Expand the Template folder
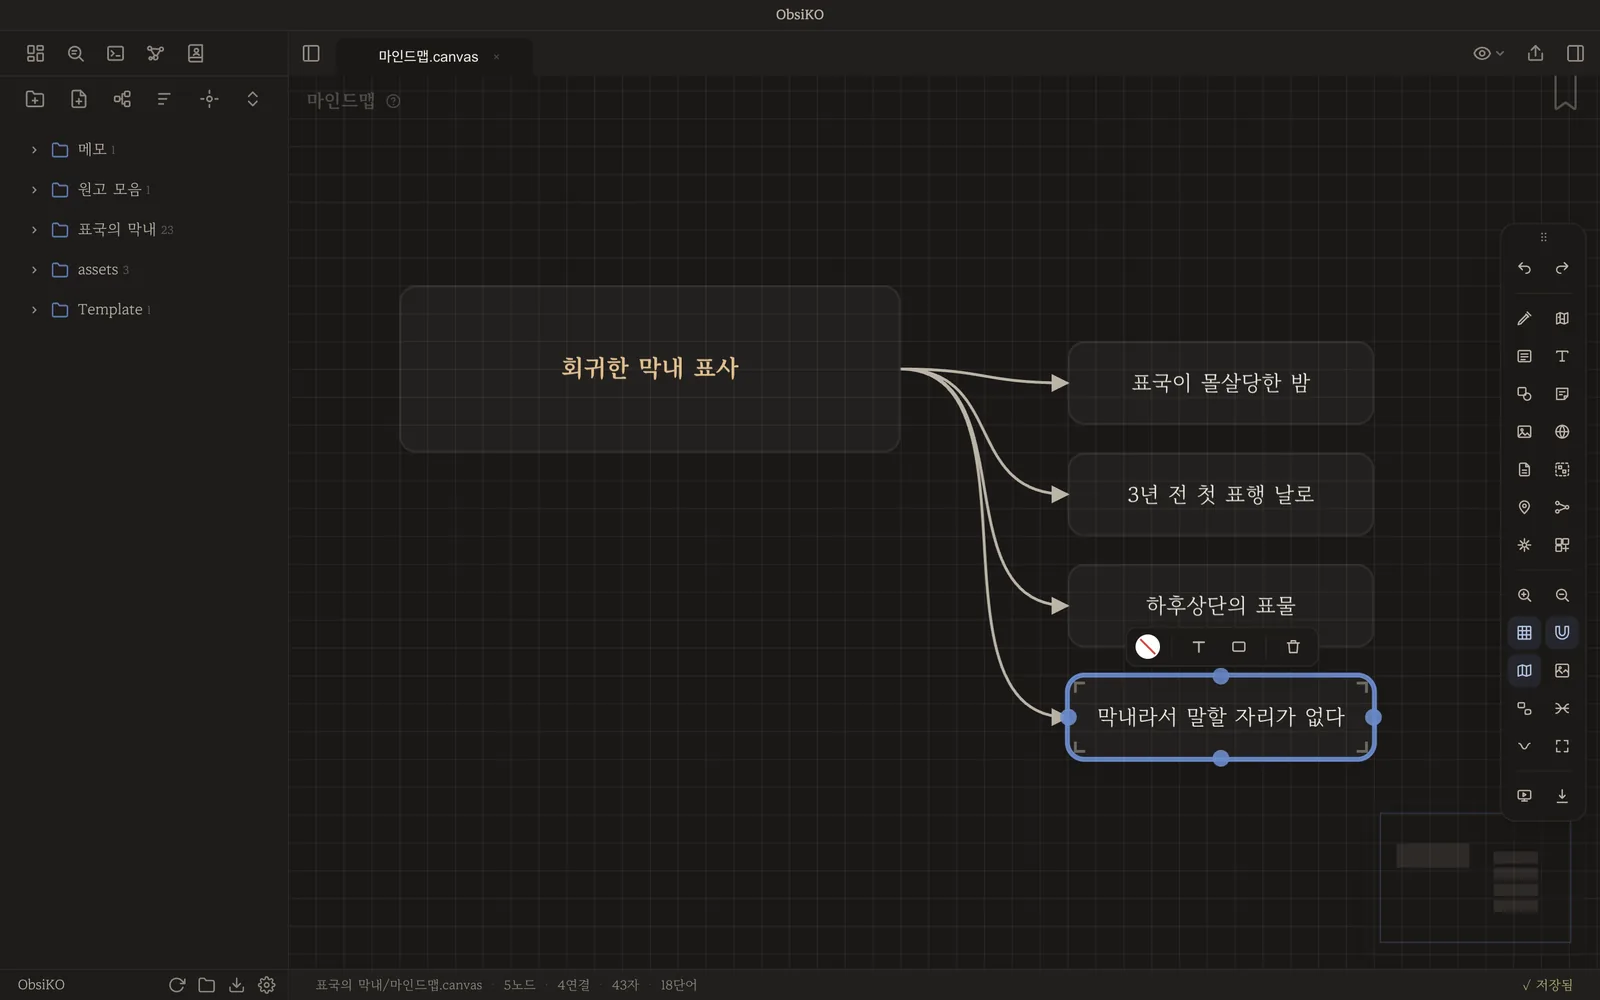 point(34,309)
